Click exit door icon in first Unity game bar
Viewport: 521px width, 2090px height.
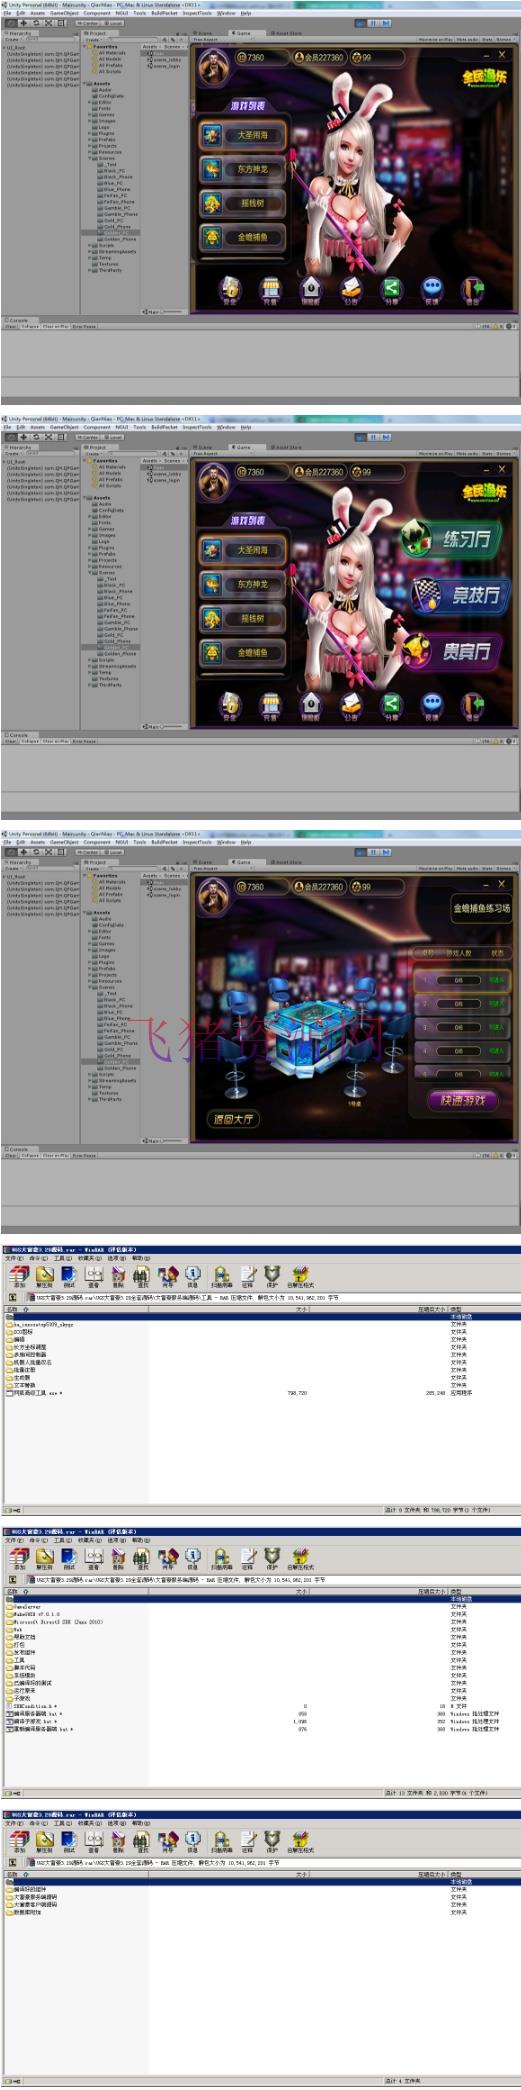click(473, 289)
